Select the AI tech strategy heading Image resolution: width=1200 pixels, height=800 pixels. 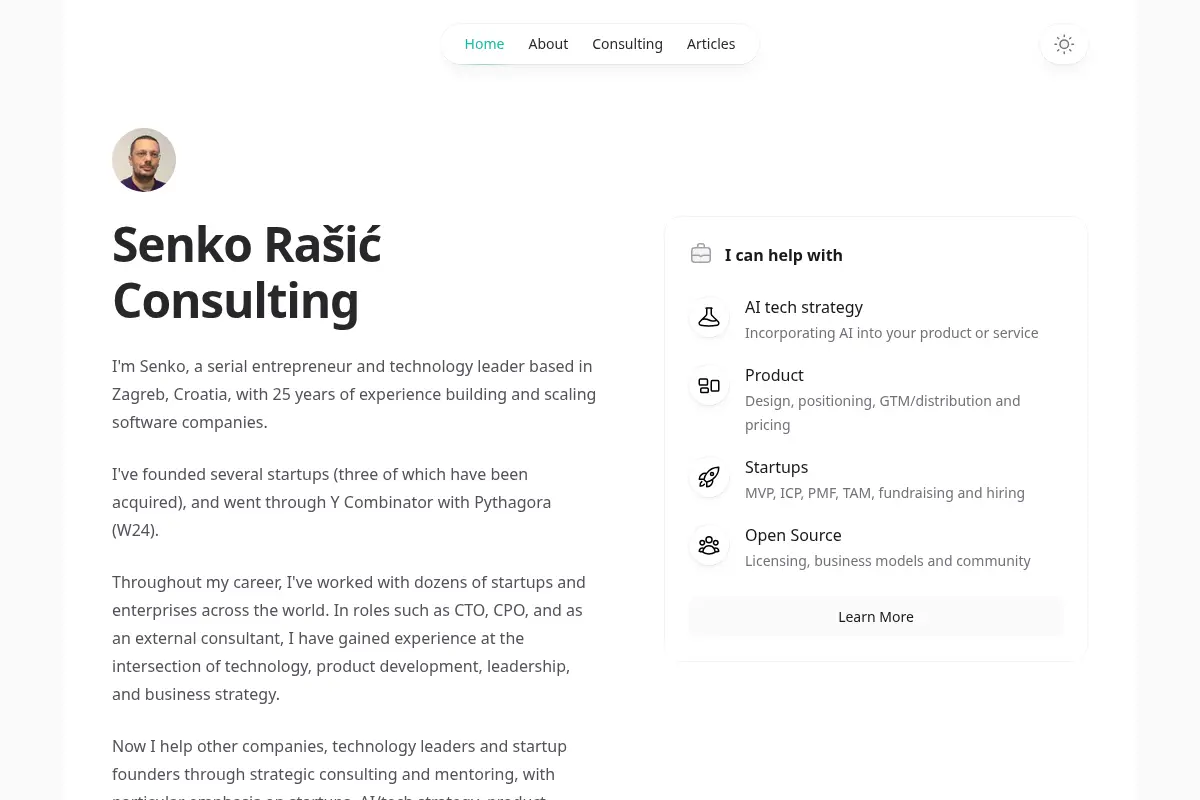(803, 307)
